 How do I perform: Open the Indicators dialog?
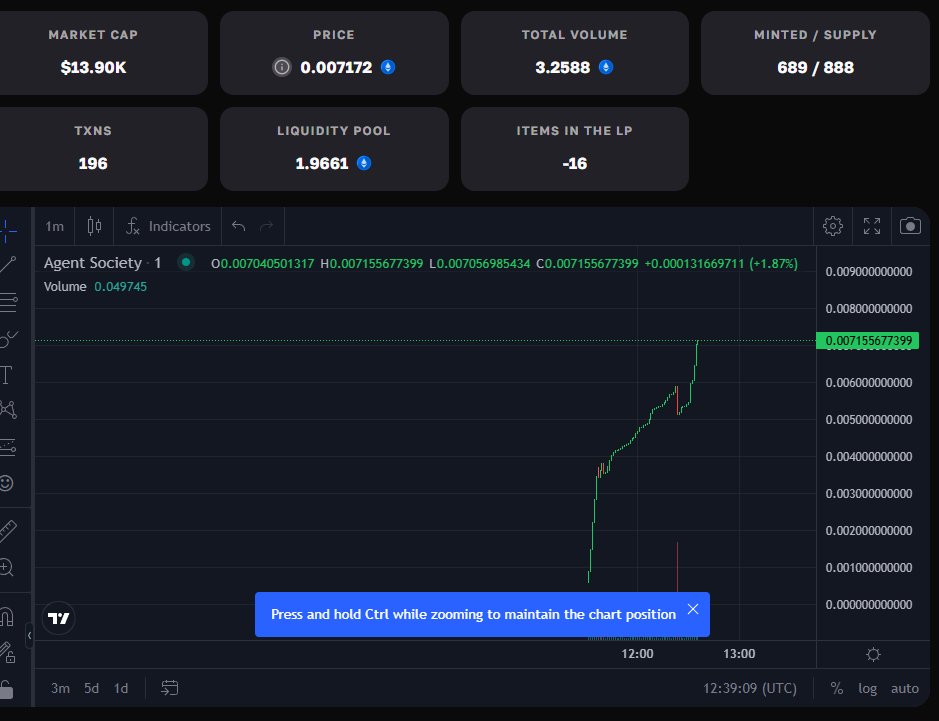click(x=168, y=226)
